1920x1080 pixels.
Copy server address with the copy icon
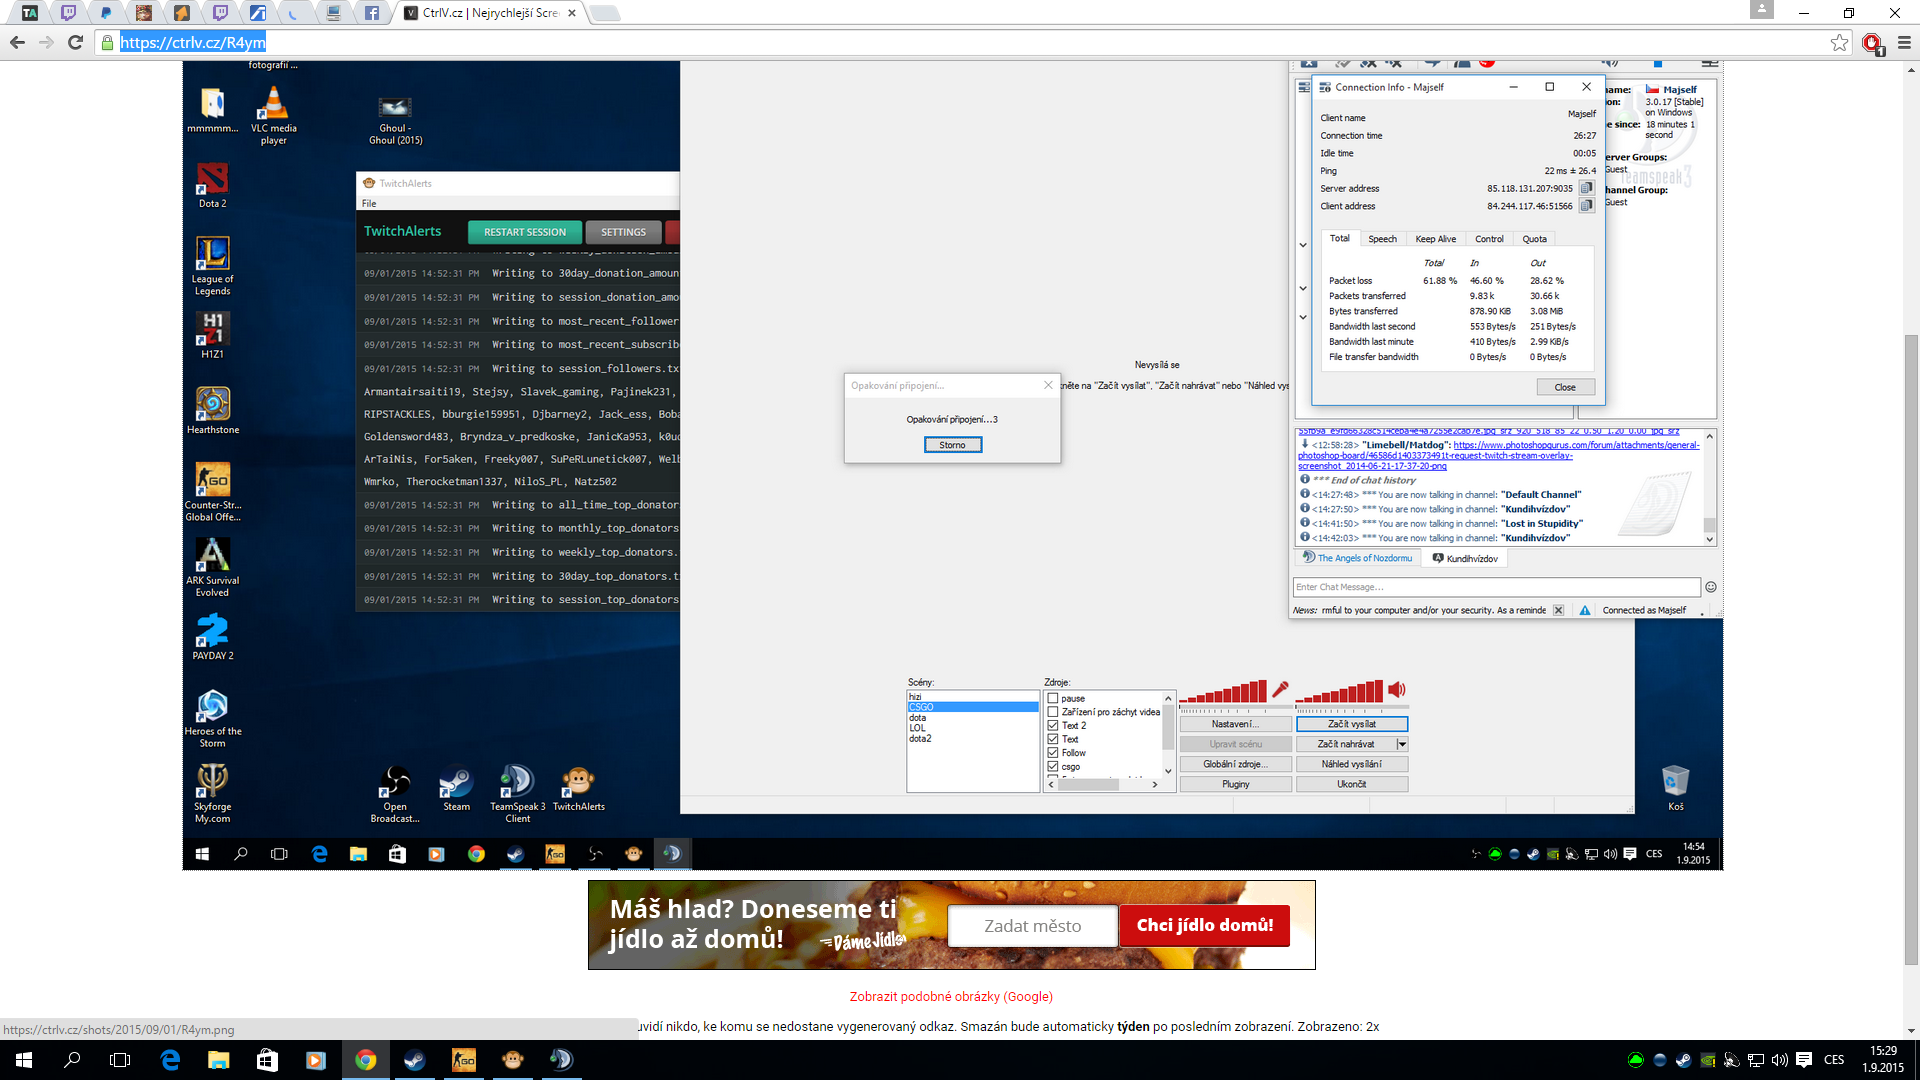coord(1586,188)
